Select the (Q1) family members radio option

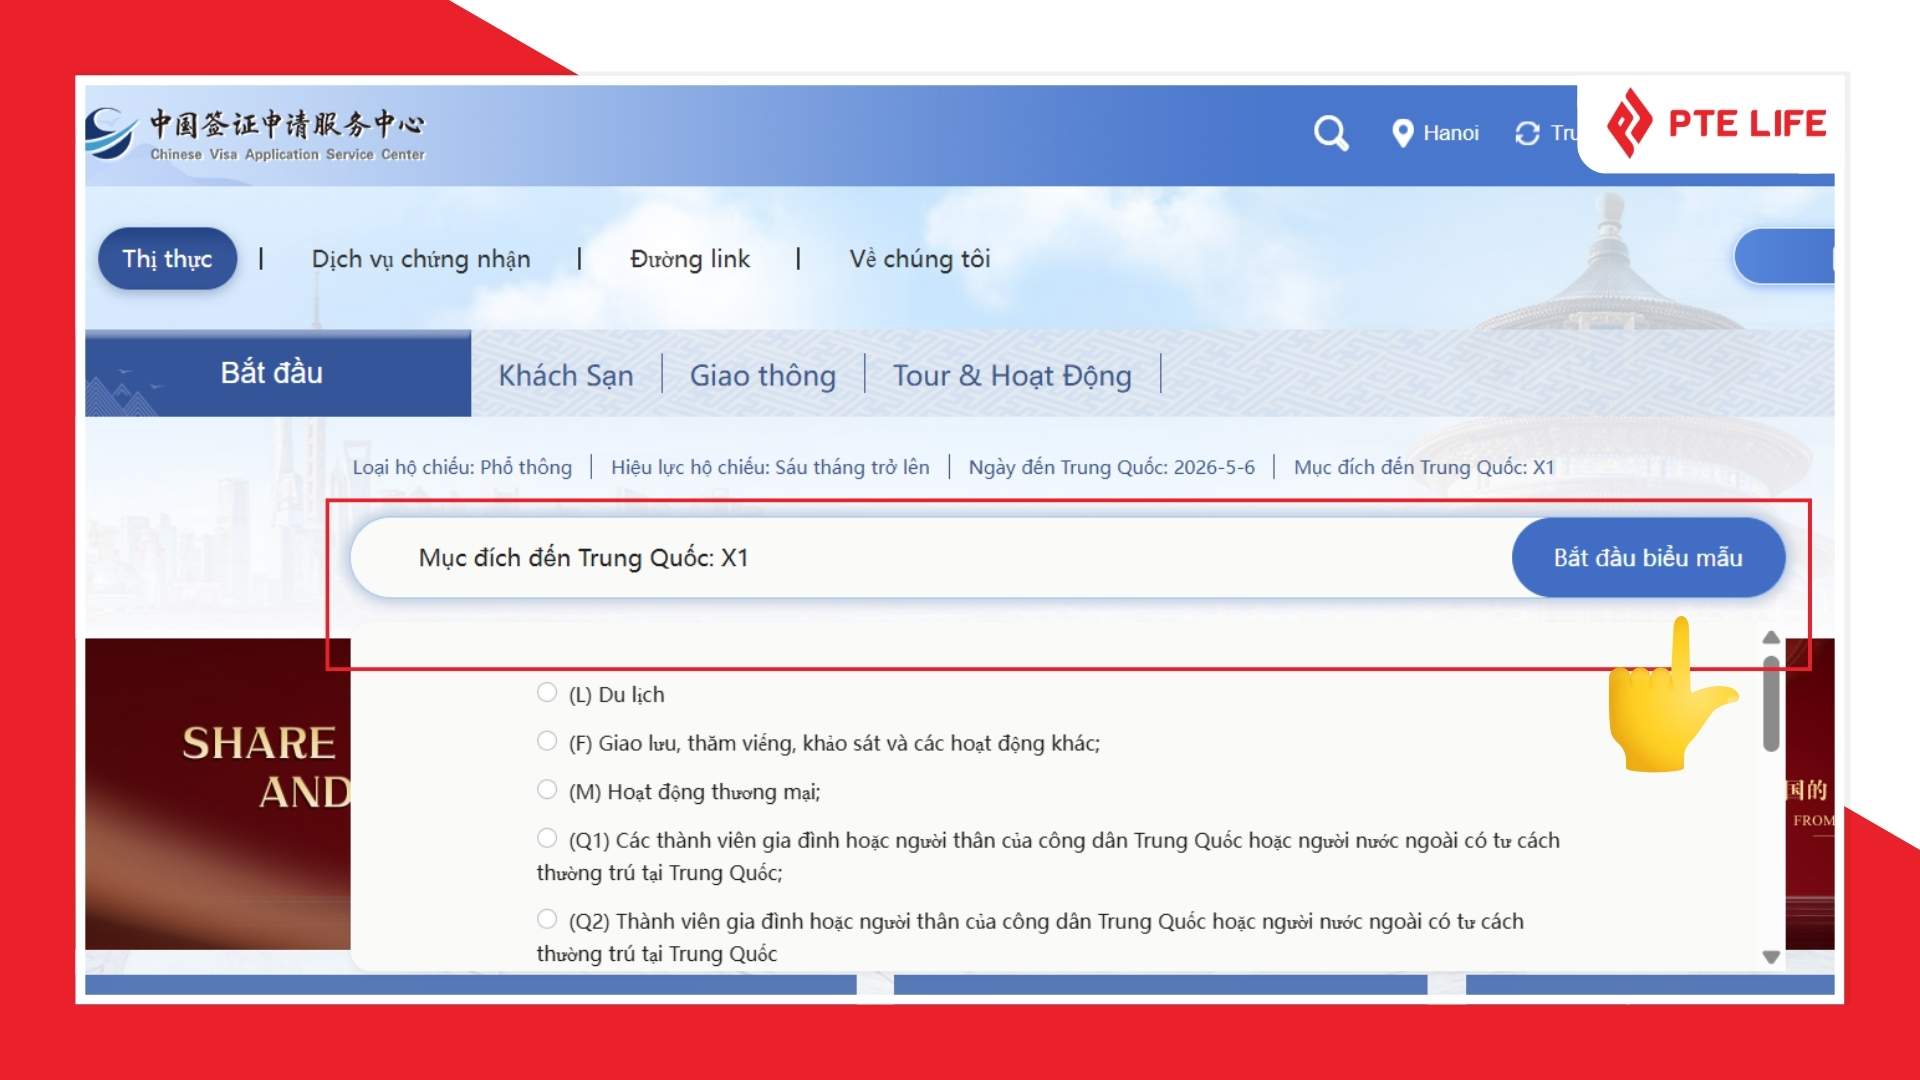547,838
